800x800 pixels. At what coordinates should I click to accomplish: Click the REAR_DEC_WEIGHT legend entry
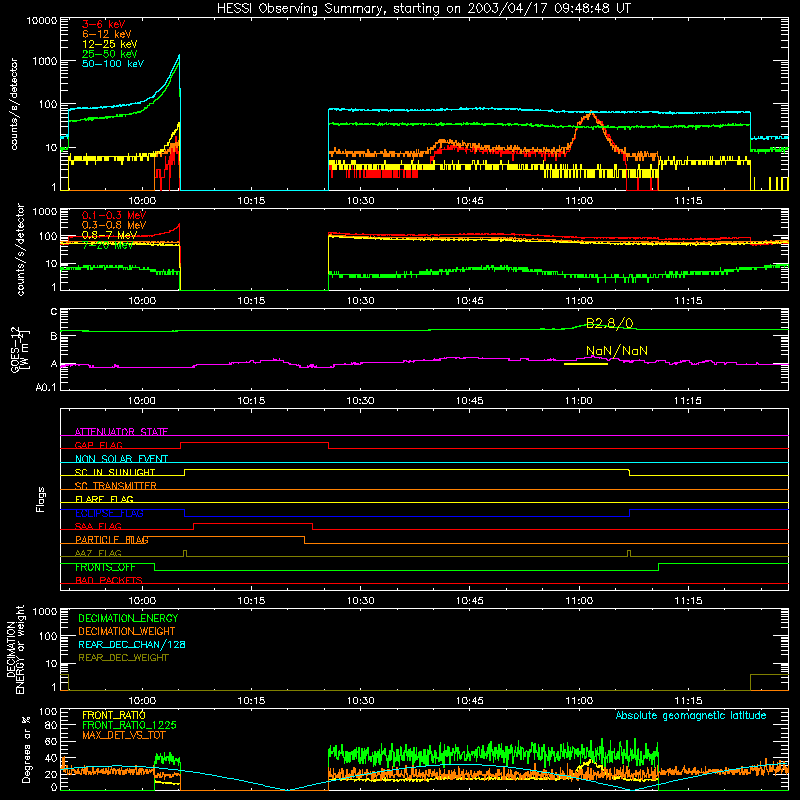(123, 658)
